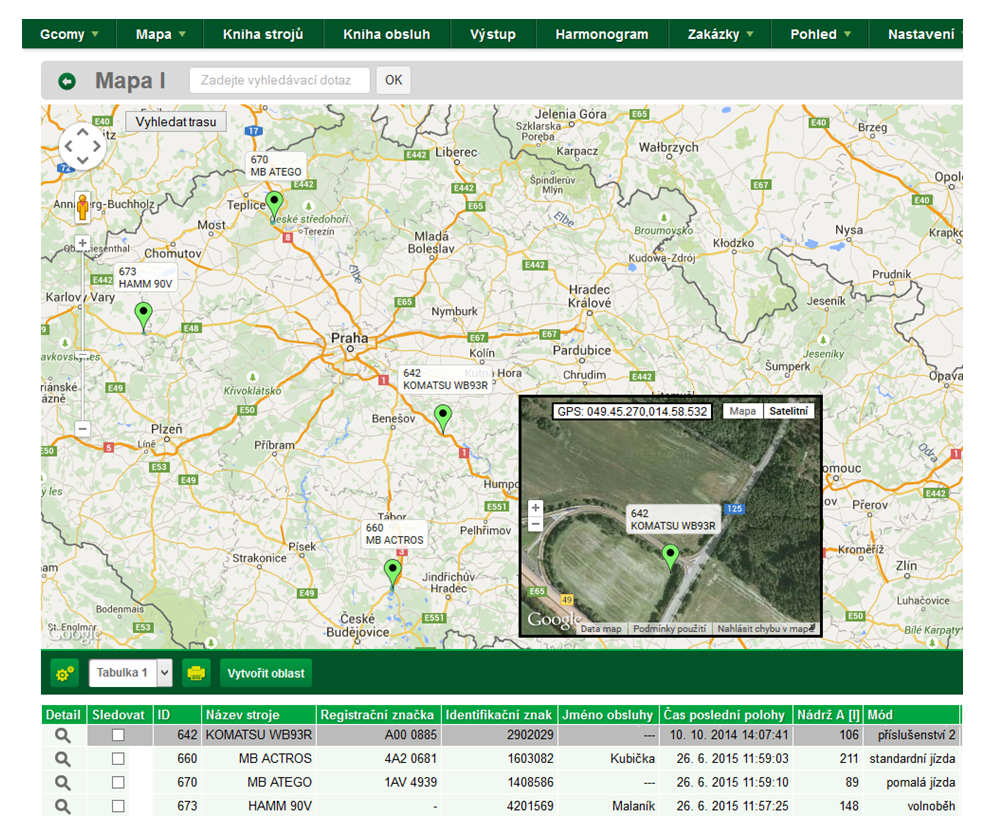Click green marker for 660 MB ACTROS
989x838 pixels.
(392, 573)
